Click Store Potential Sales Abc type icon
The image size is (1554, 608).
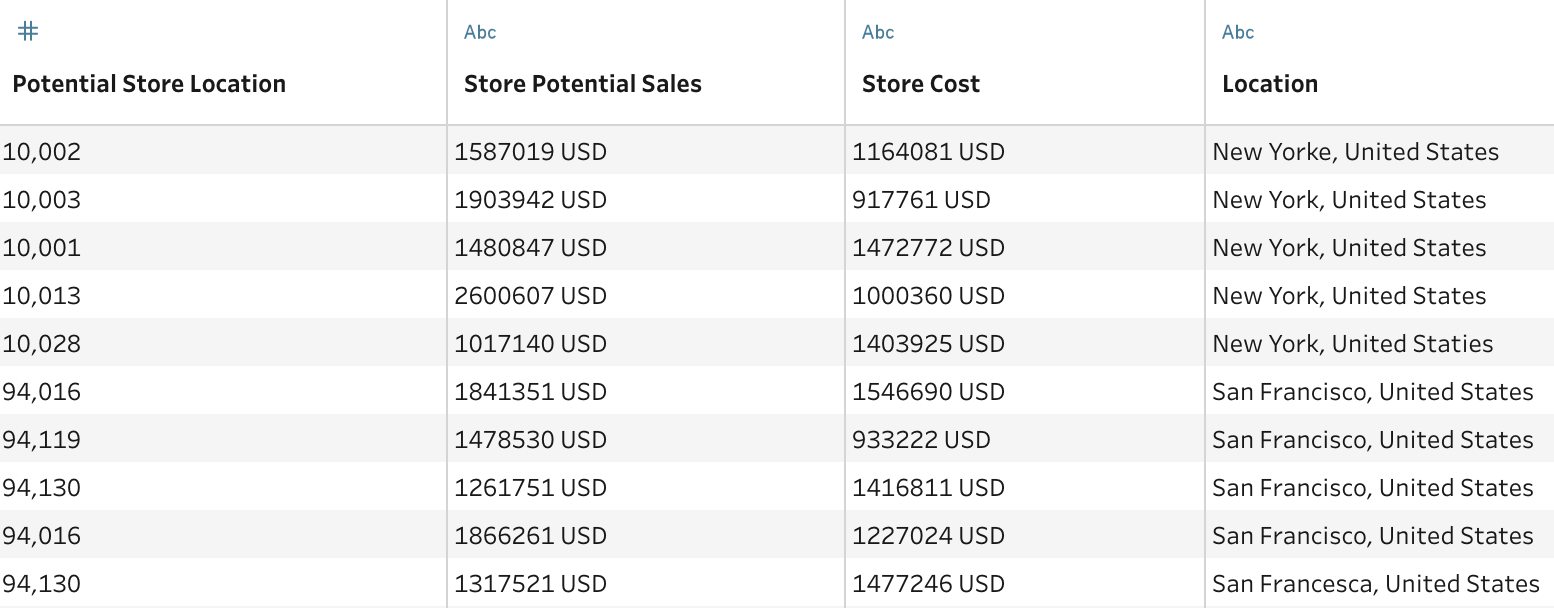[x=480, y=32]
